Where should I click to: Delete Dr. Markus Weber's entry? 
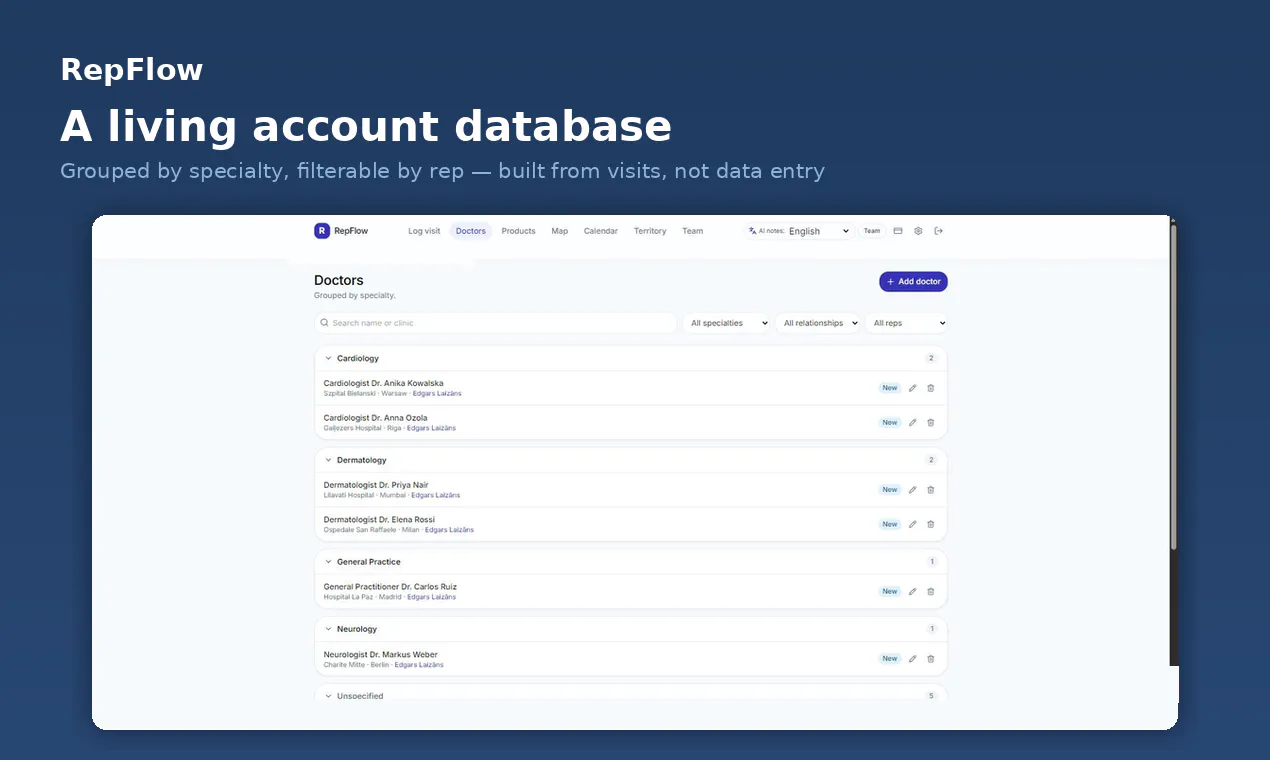[930, 659]
